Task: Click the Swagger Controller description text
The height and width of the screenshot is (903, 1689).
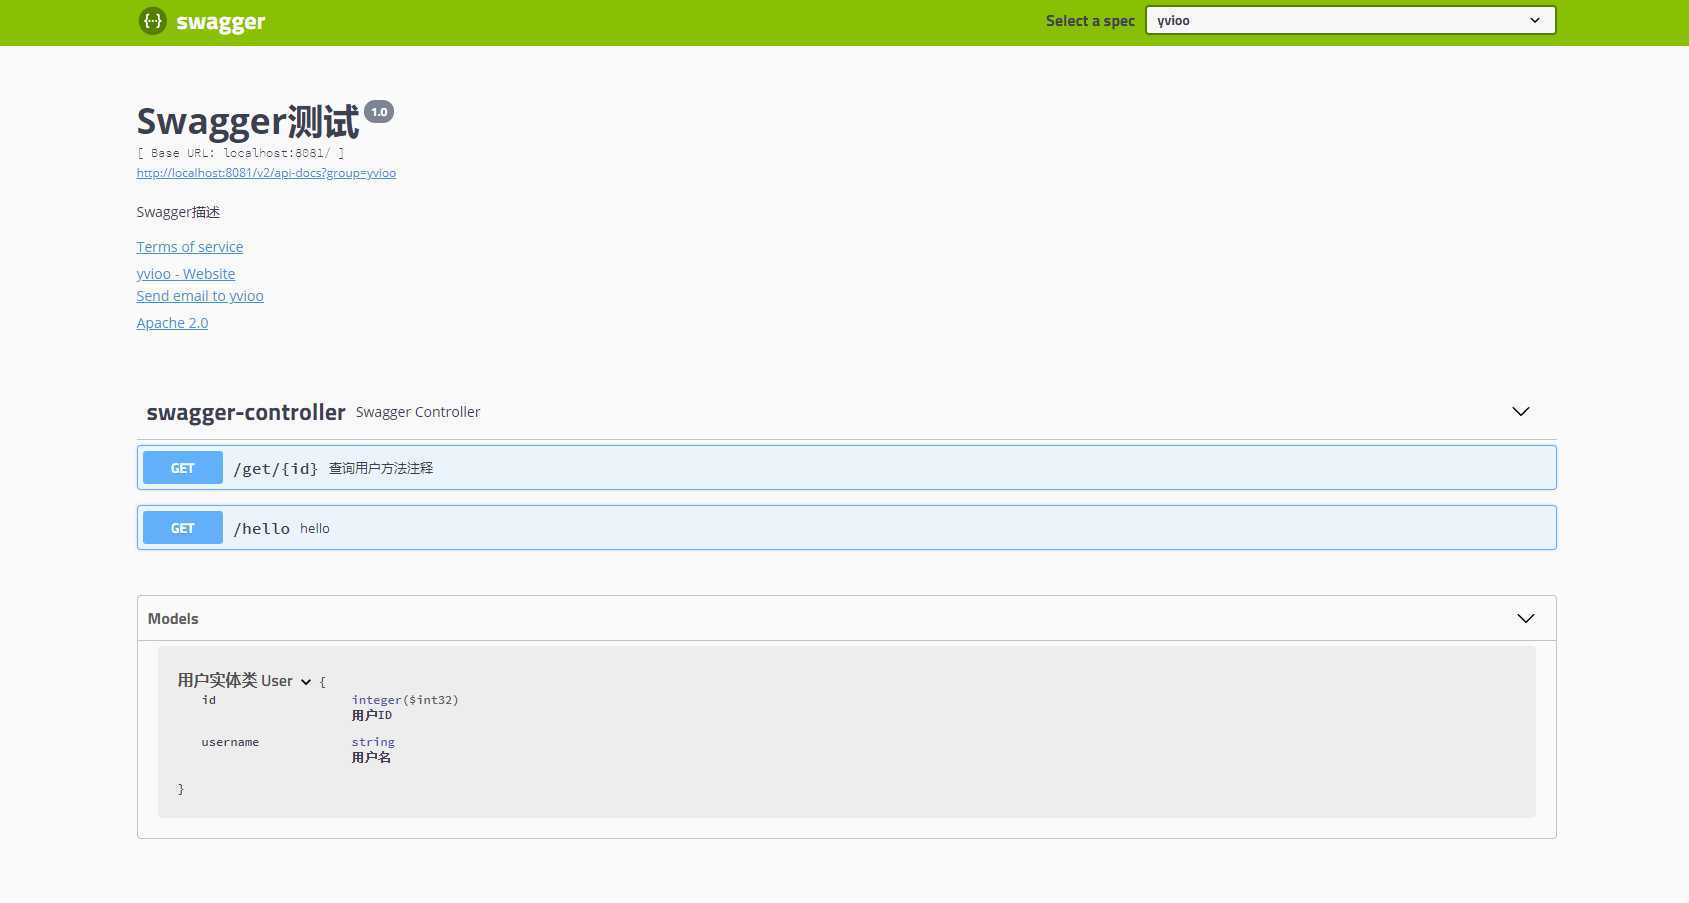Action: 418,412
